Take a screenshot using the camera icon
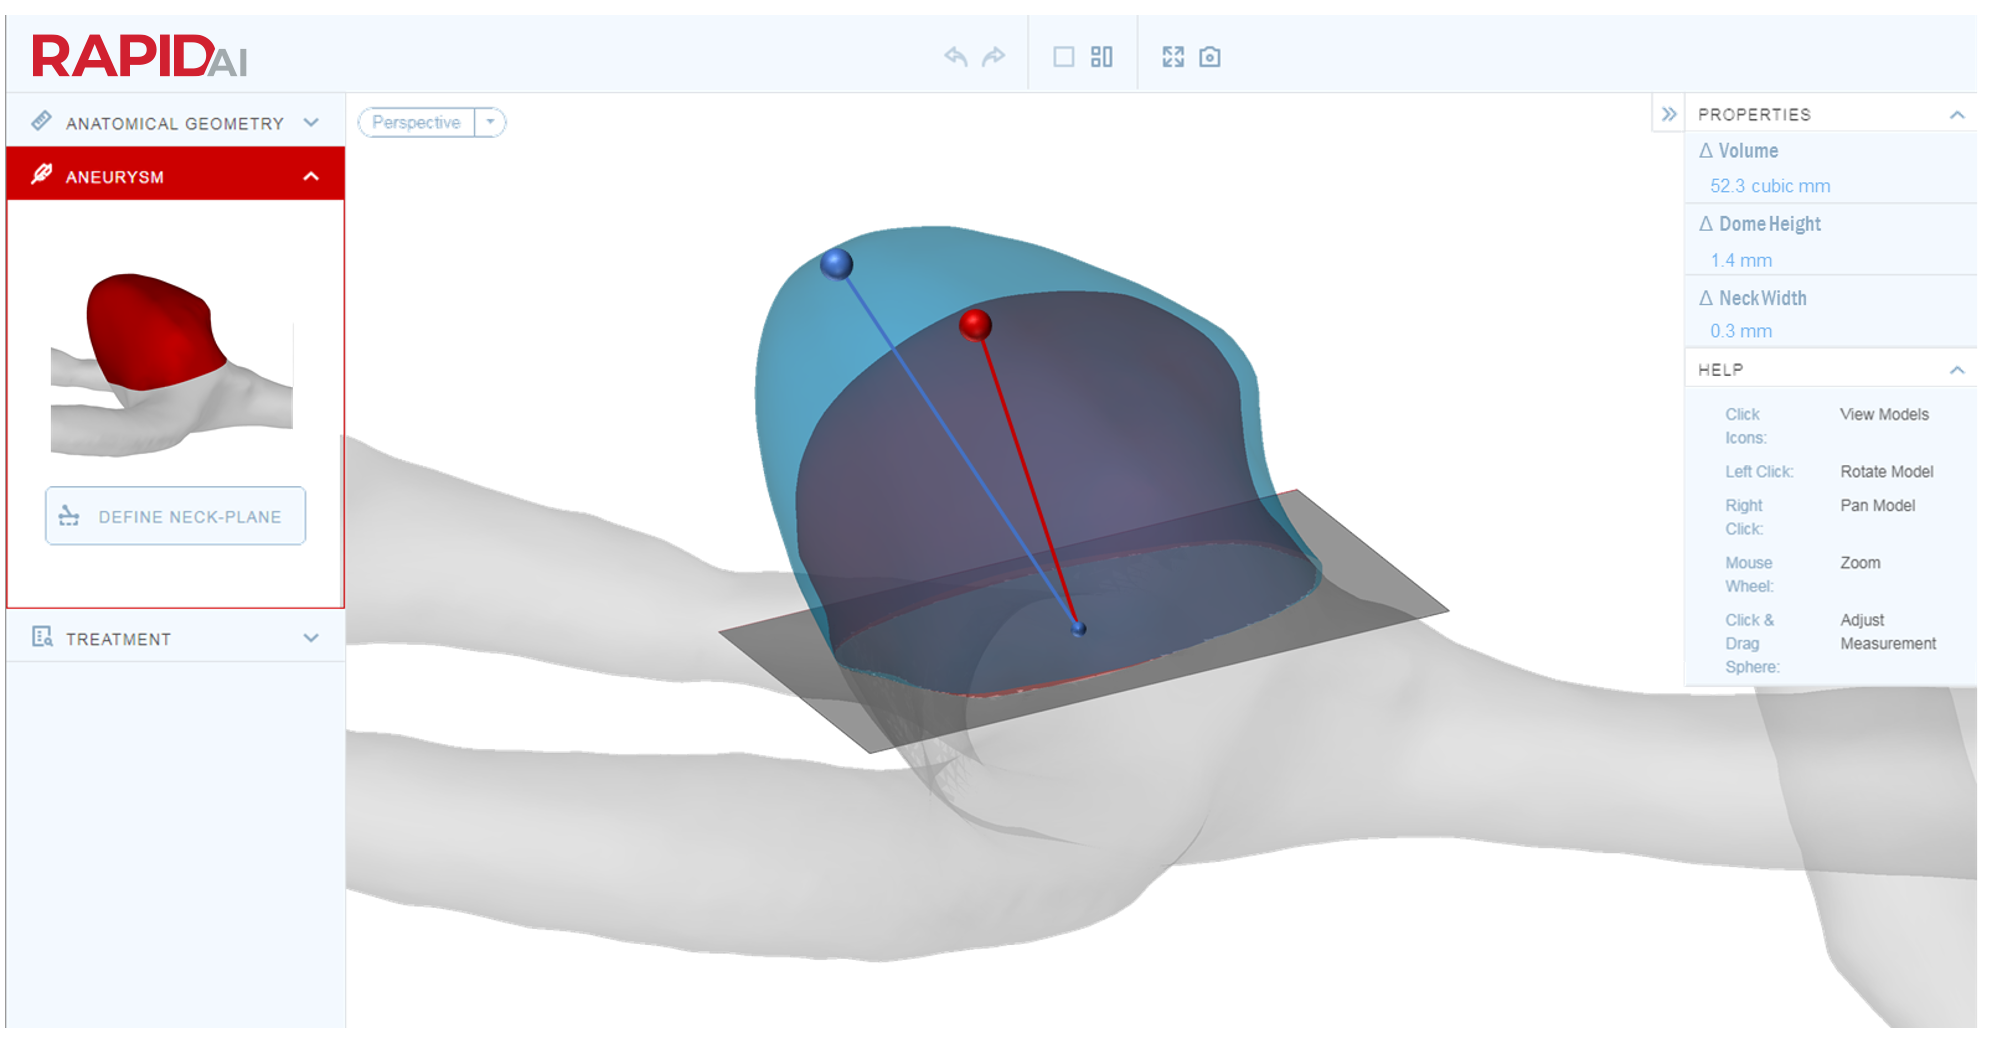 click(1211, 57)
